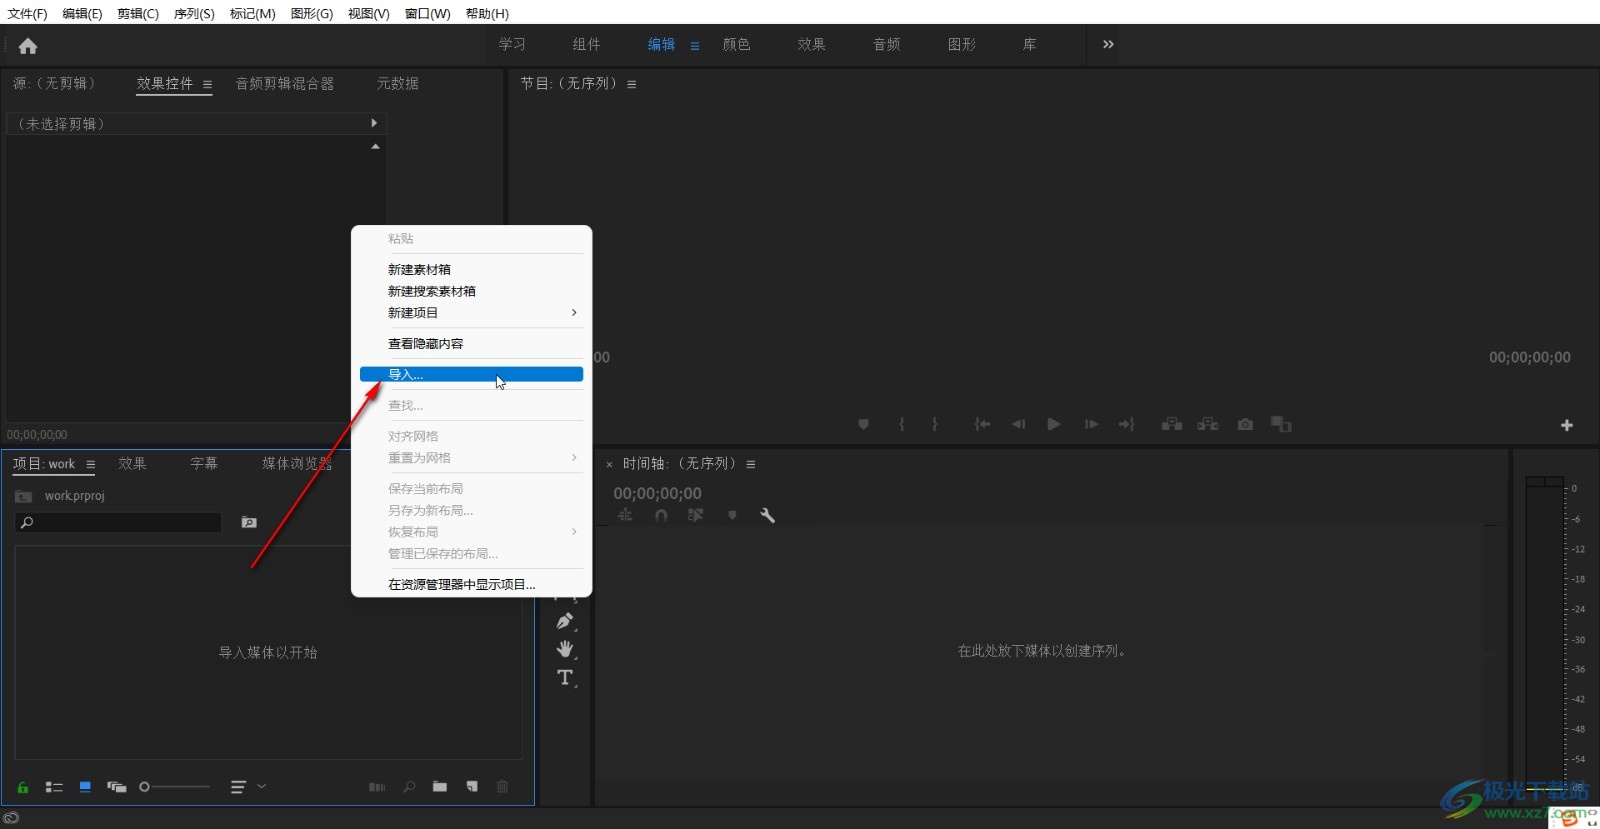The height and width of the screenshot is (829, 1600).
Task: Open the 窗口(W) menu
Action: point(427,14)
